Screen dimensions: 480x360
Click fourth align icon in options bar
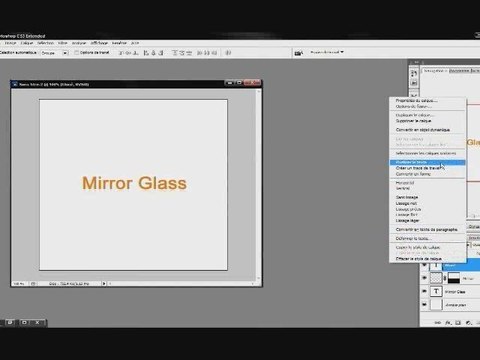point(146,53)
